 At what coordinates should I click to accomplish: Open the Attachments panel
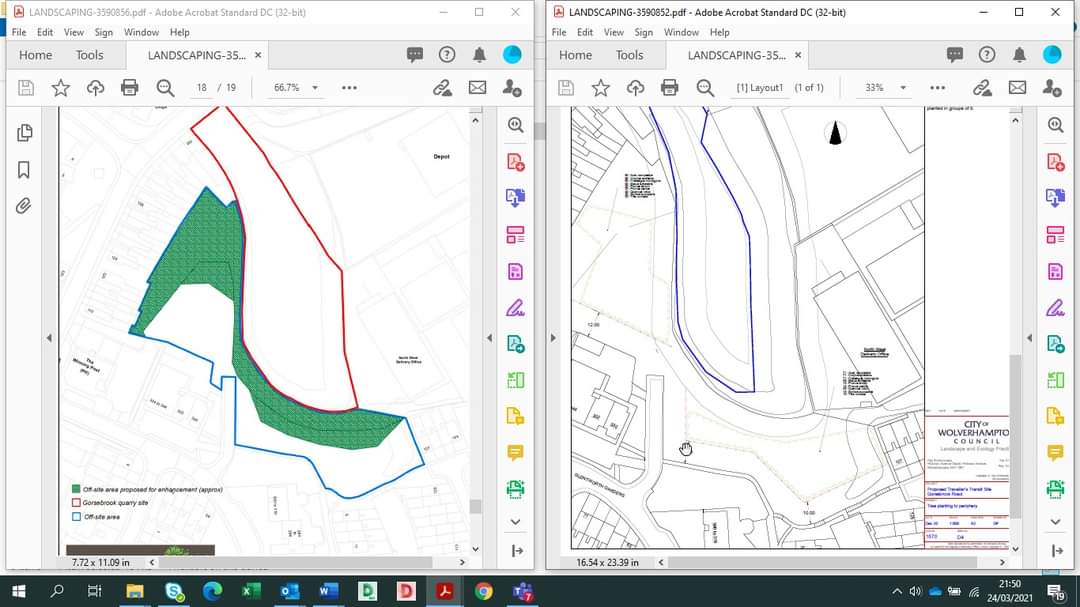click(x=24, y=207)
